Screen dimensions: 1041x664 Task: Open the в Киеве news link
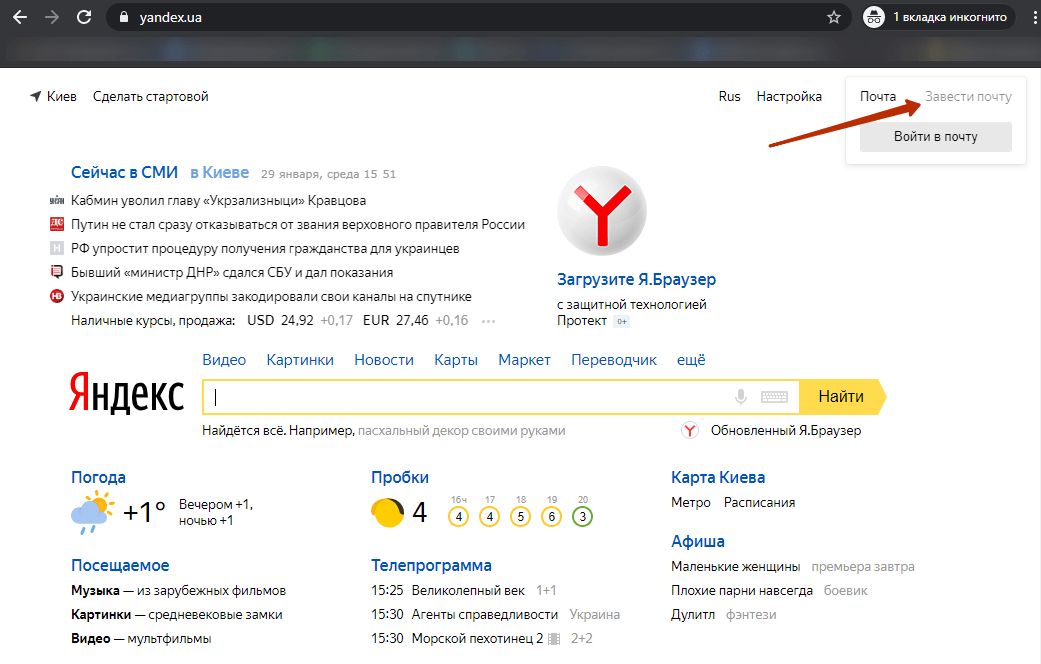[x=219, y=173]
